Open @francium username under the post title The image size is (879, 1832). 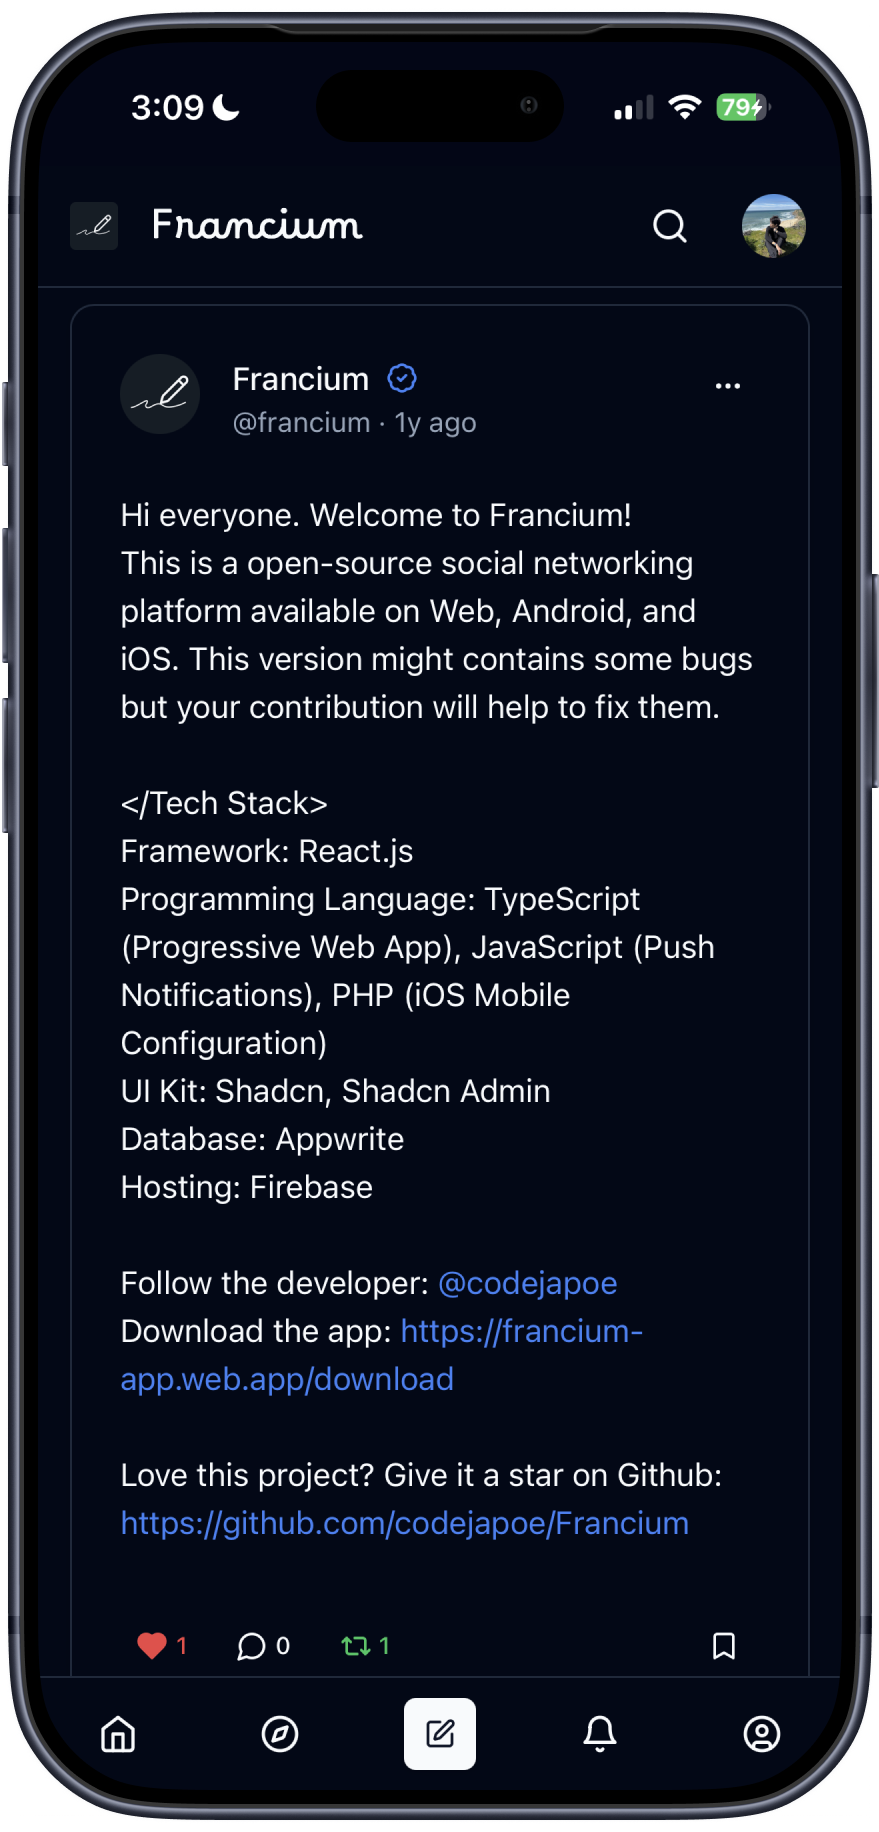pos(302,422)
